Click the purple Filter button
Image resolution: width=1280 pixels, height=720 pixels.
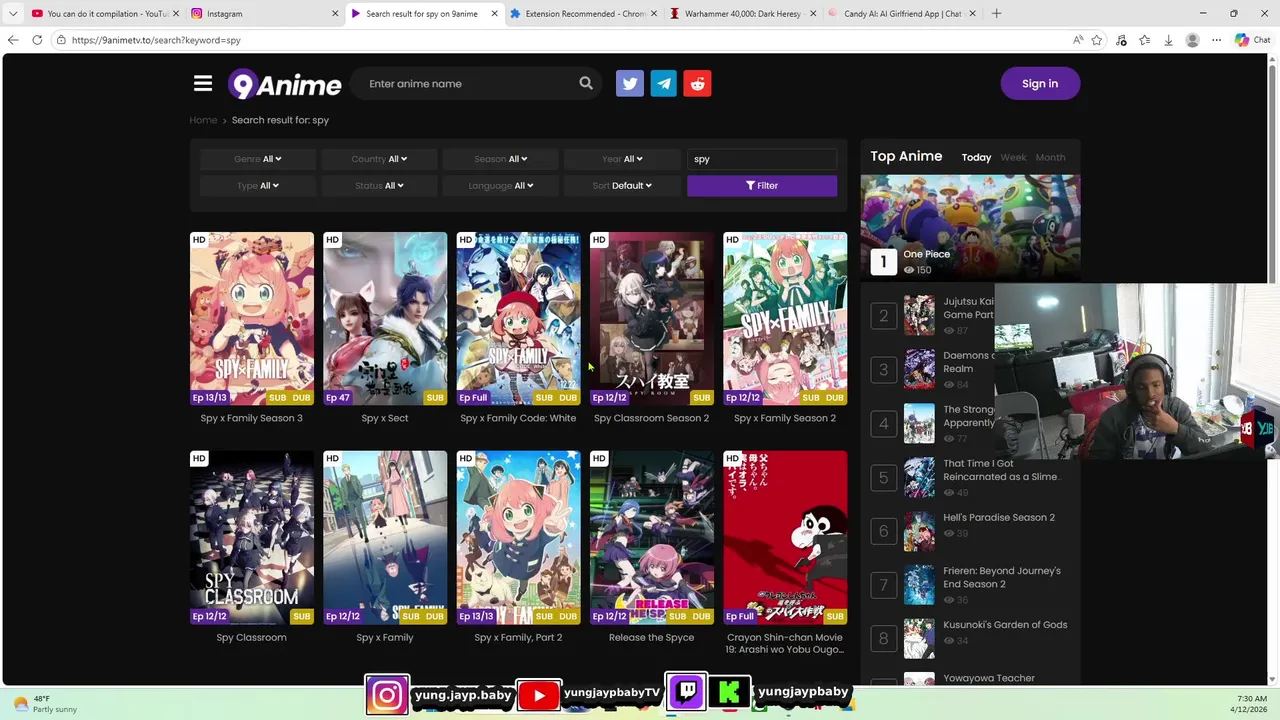point(762,185)
